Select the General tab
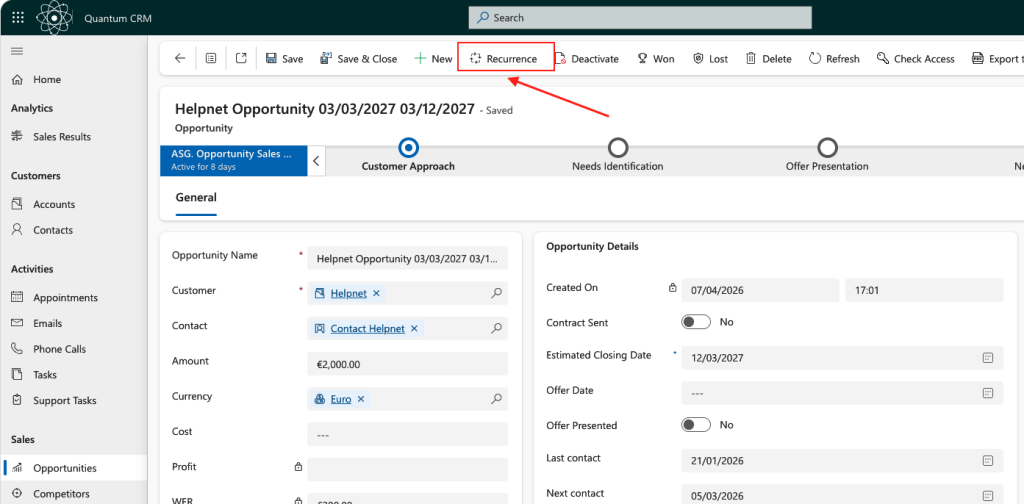This screenshot has width=1024, height=504. tap(196, 198)
